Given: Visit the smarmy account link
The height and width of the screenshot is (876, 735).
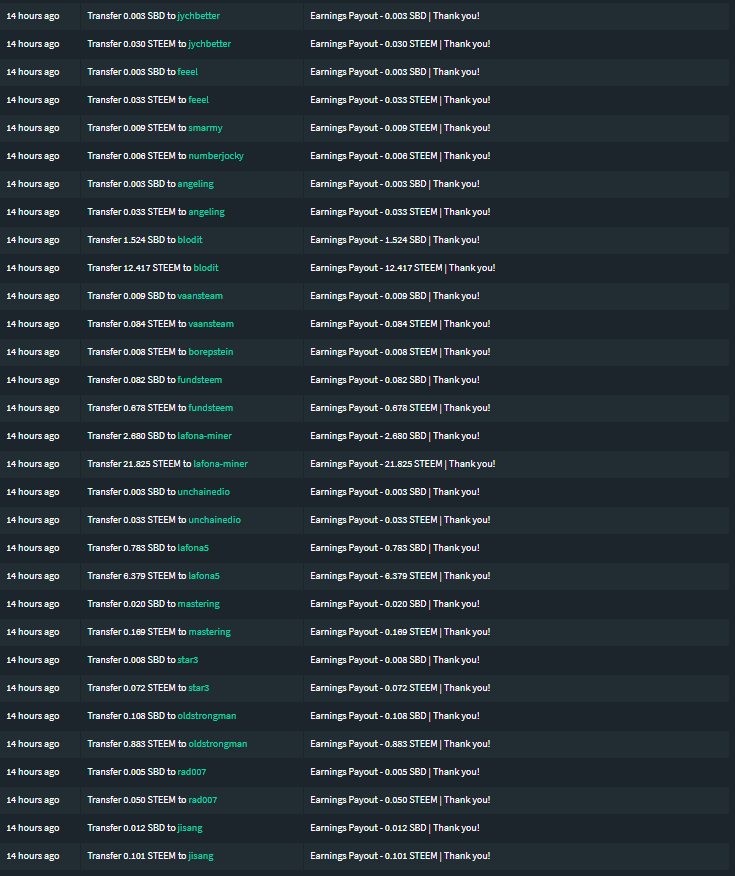Looking at the screenshot, I should point(205,128).
